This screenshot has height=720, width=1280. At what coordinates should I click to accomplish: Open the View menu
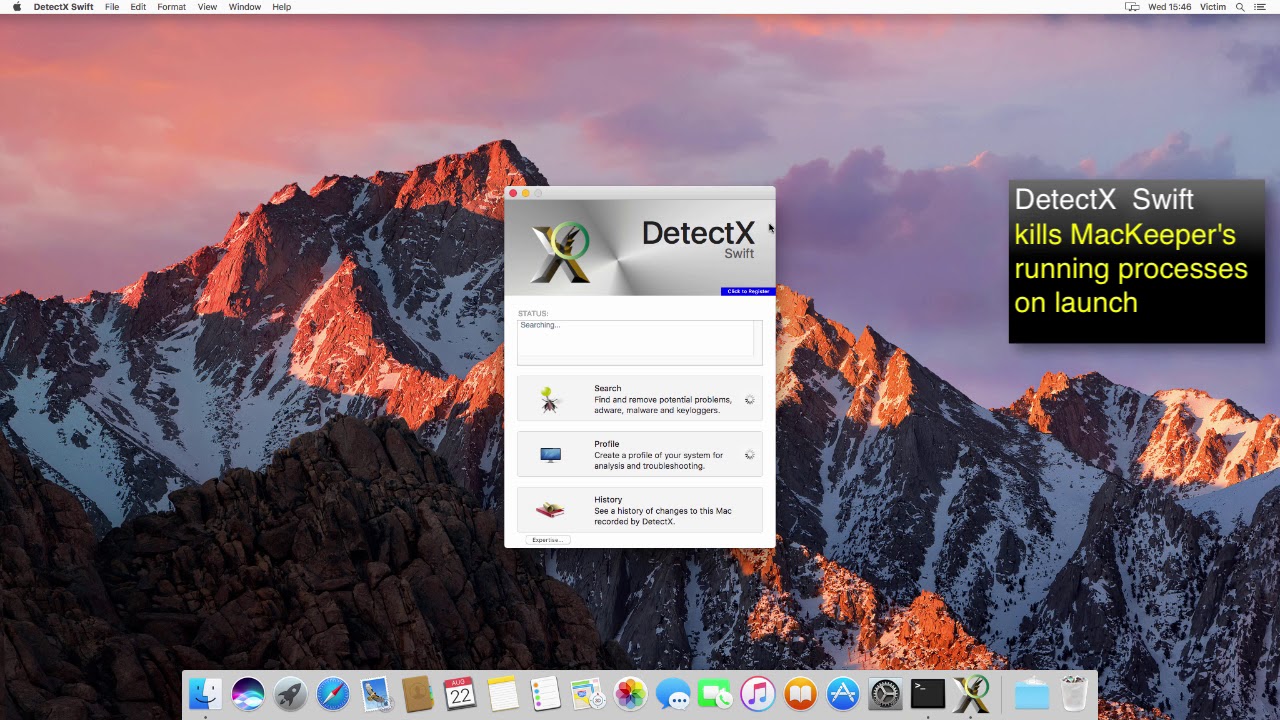(207, 7)
